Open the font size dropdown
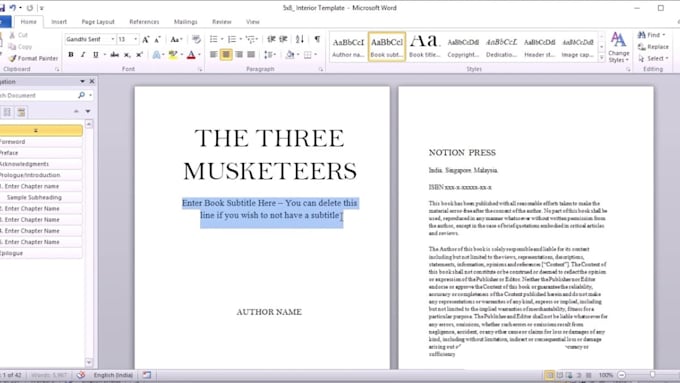Screen dimensions: 680x383 pyautogui.click(x=135, y=39)
